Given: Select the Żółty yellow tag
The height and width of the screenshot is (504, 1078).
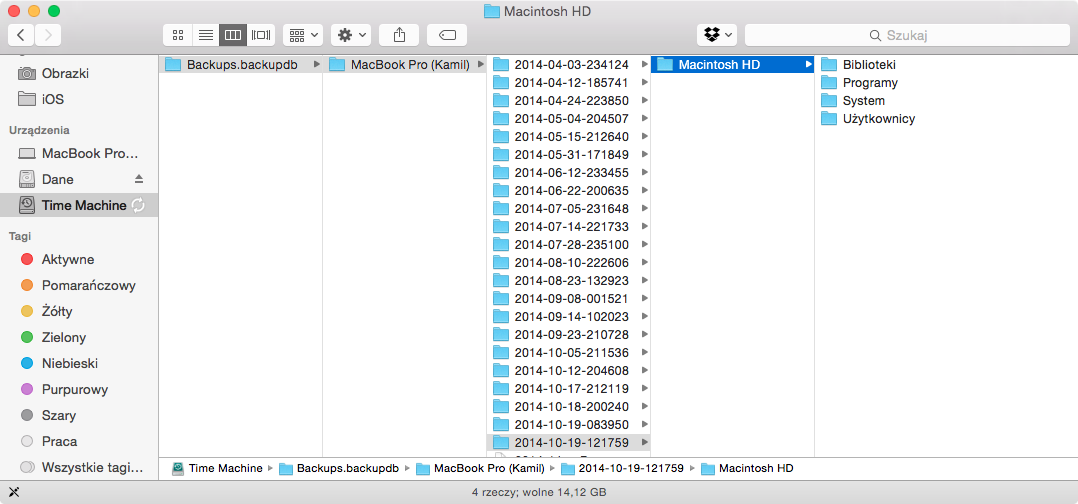Looking at the screenshot, I should pyautogui.click(x=79, y=311).
